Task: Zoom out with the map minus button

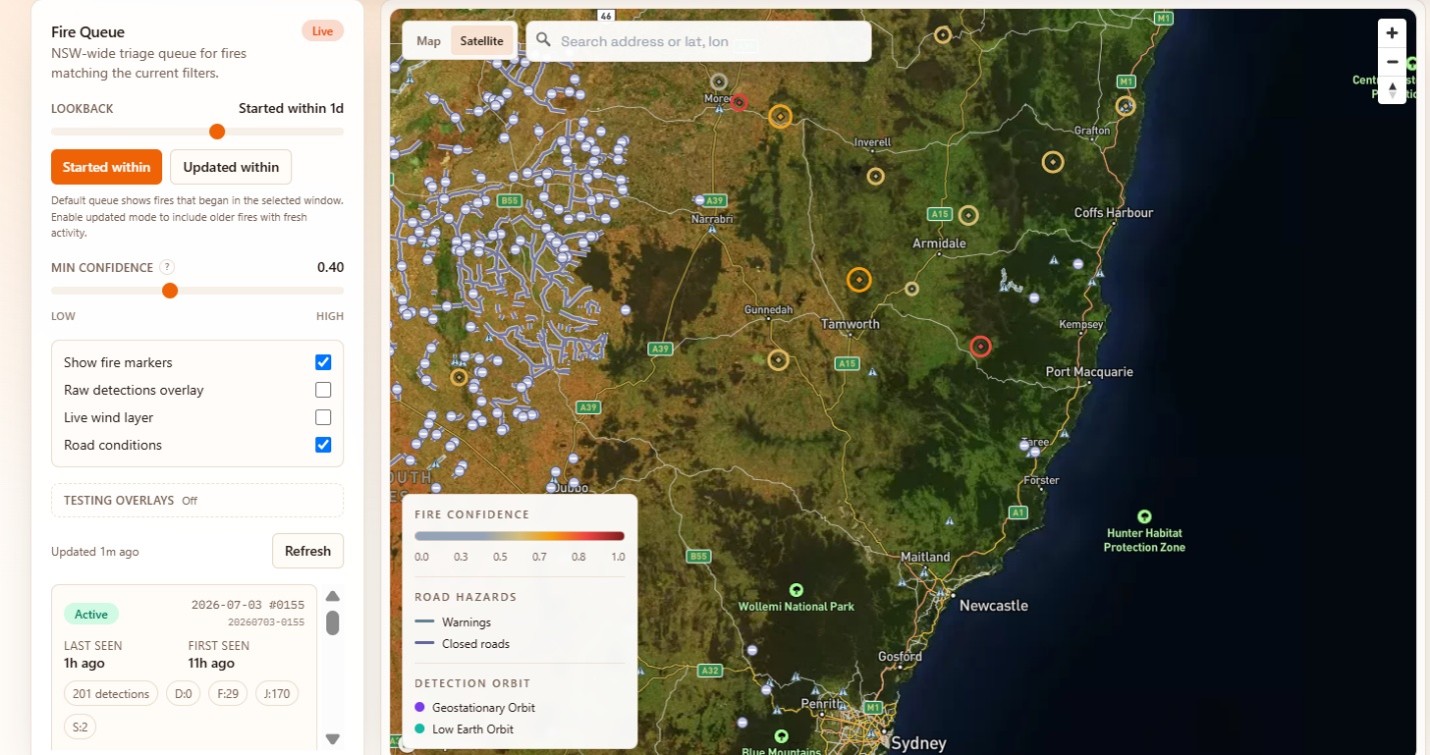Action: pos(1392,62)
